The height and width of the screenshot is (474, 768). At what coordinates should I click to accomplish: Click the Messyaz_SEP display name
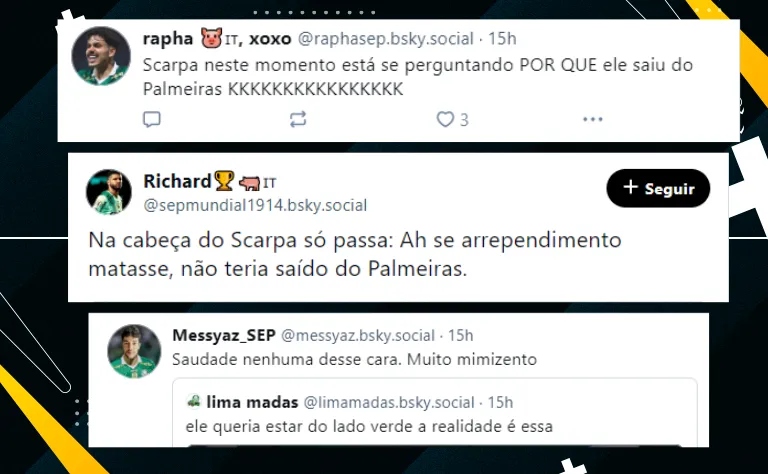click(x=224, y=335)
